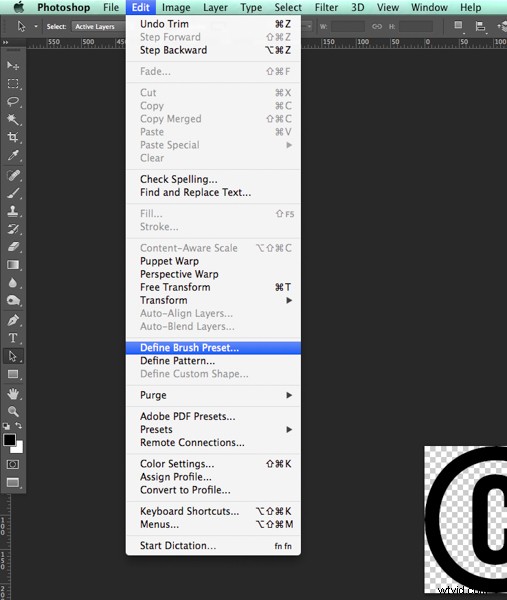Choose Convert to Profile

point(213,490)
